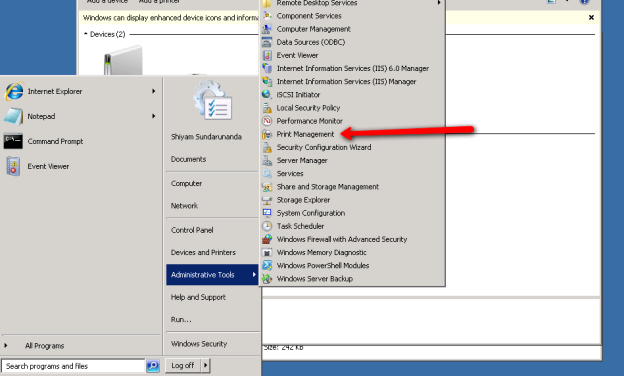Viewport: 624px width, 376px height.
Task: Open Shiyam Sundarunanda user folder
Action: 206,137
